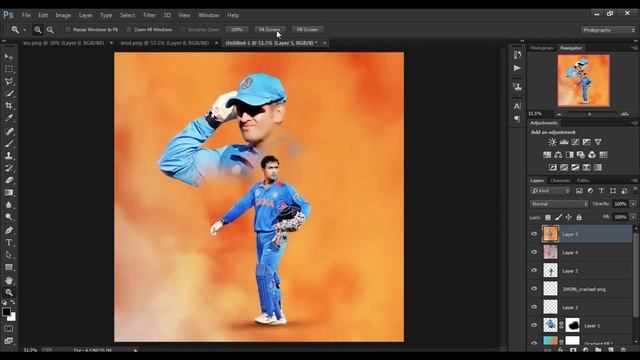
Task: Hide Layer 4 with eye icon
Action: click(534, 252)
